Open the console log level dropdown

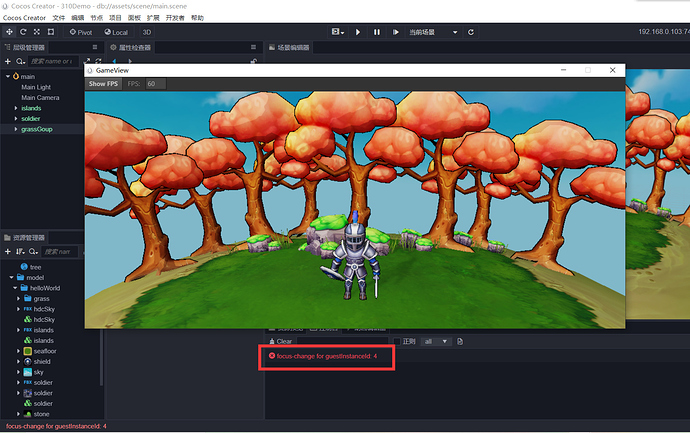tap(436, 341)
